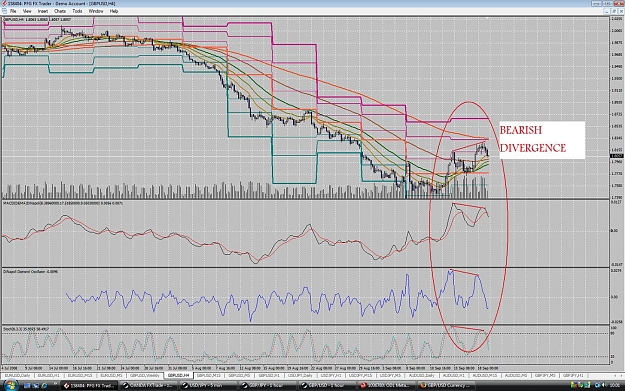Activate the GBP/USD 1 hour taskbar button

tap(327, 385)
